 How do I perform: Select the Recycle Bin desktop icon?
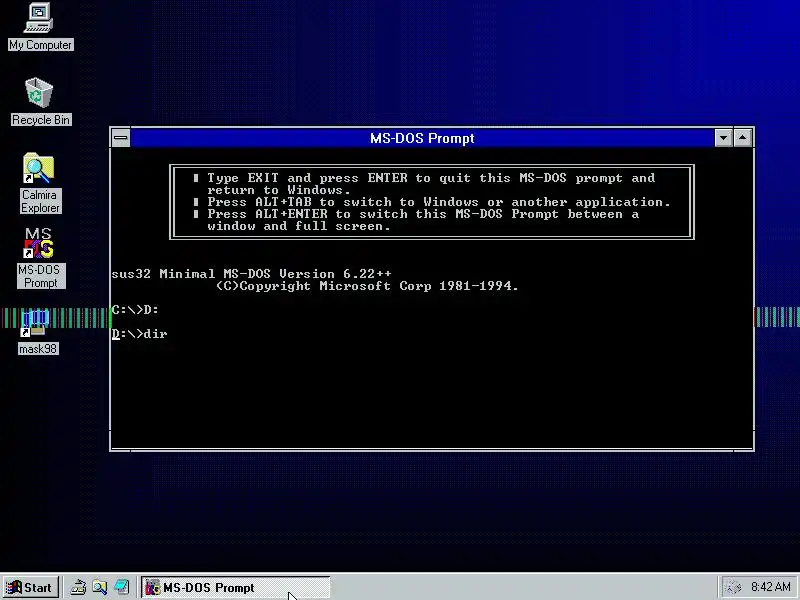pos(40,101)
